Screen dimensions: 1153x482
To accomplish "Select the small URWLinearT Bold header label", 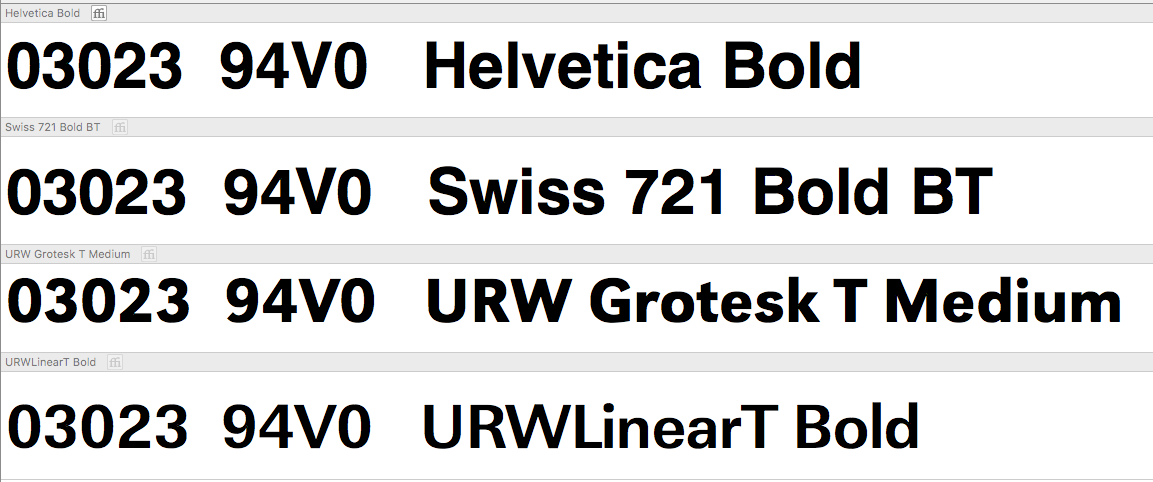I will (x=50, y=362).
